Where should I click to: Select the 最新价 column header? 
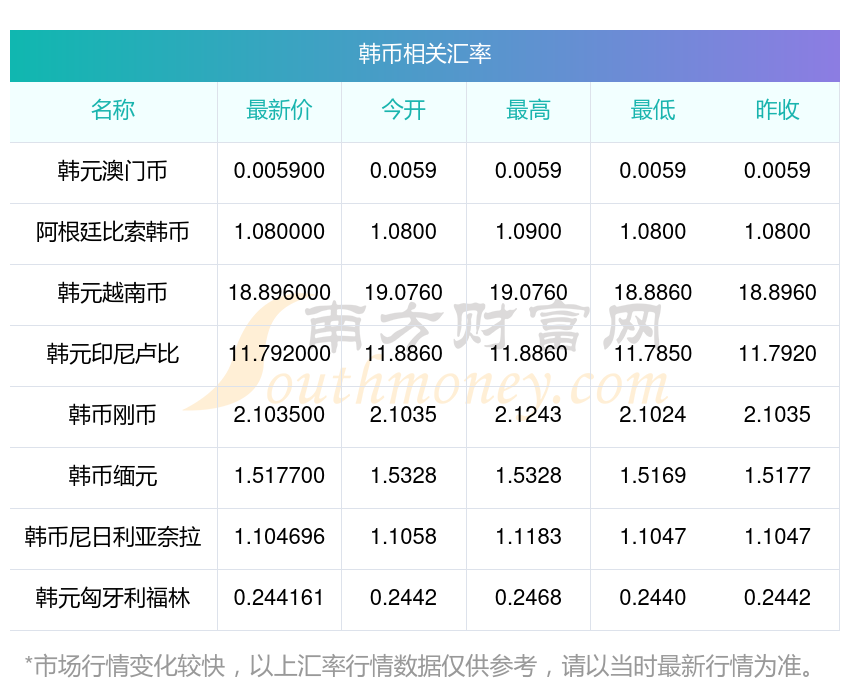[279, 110]
